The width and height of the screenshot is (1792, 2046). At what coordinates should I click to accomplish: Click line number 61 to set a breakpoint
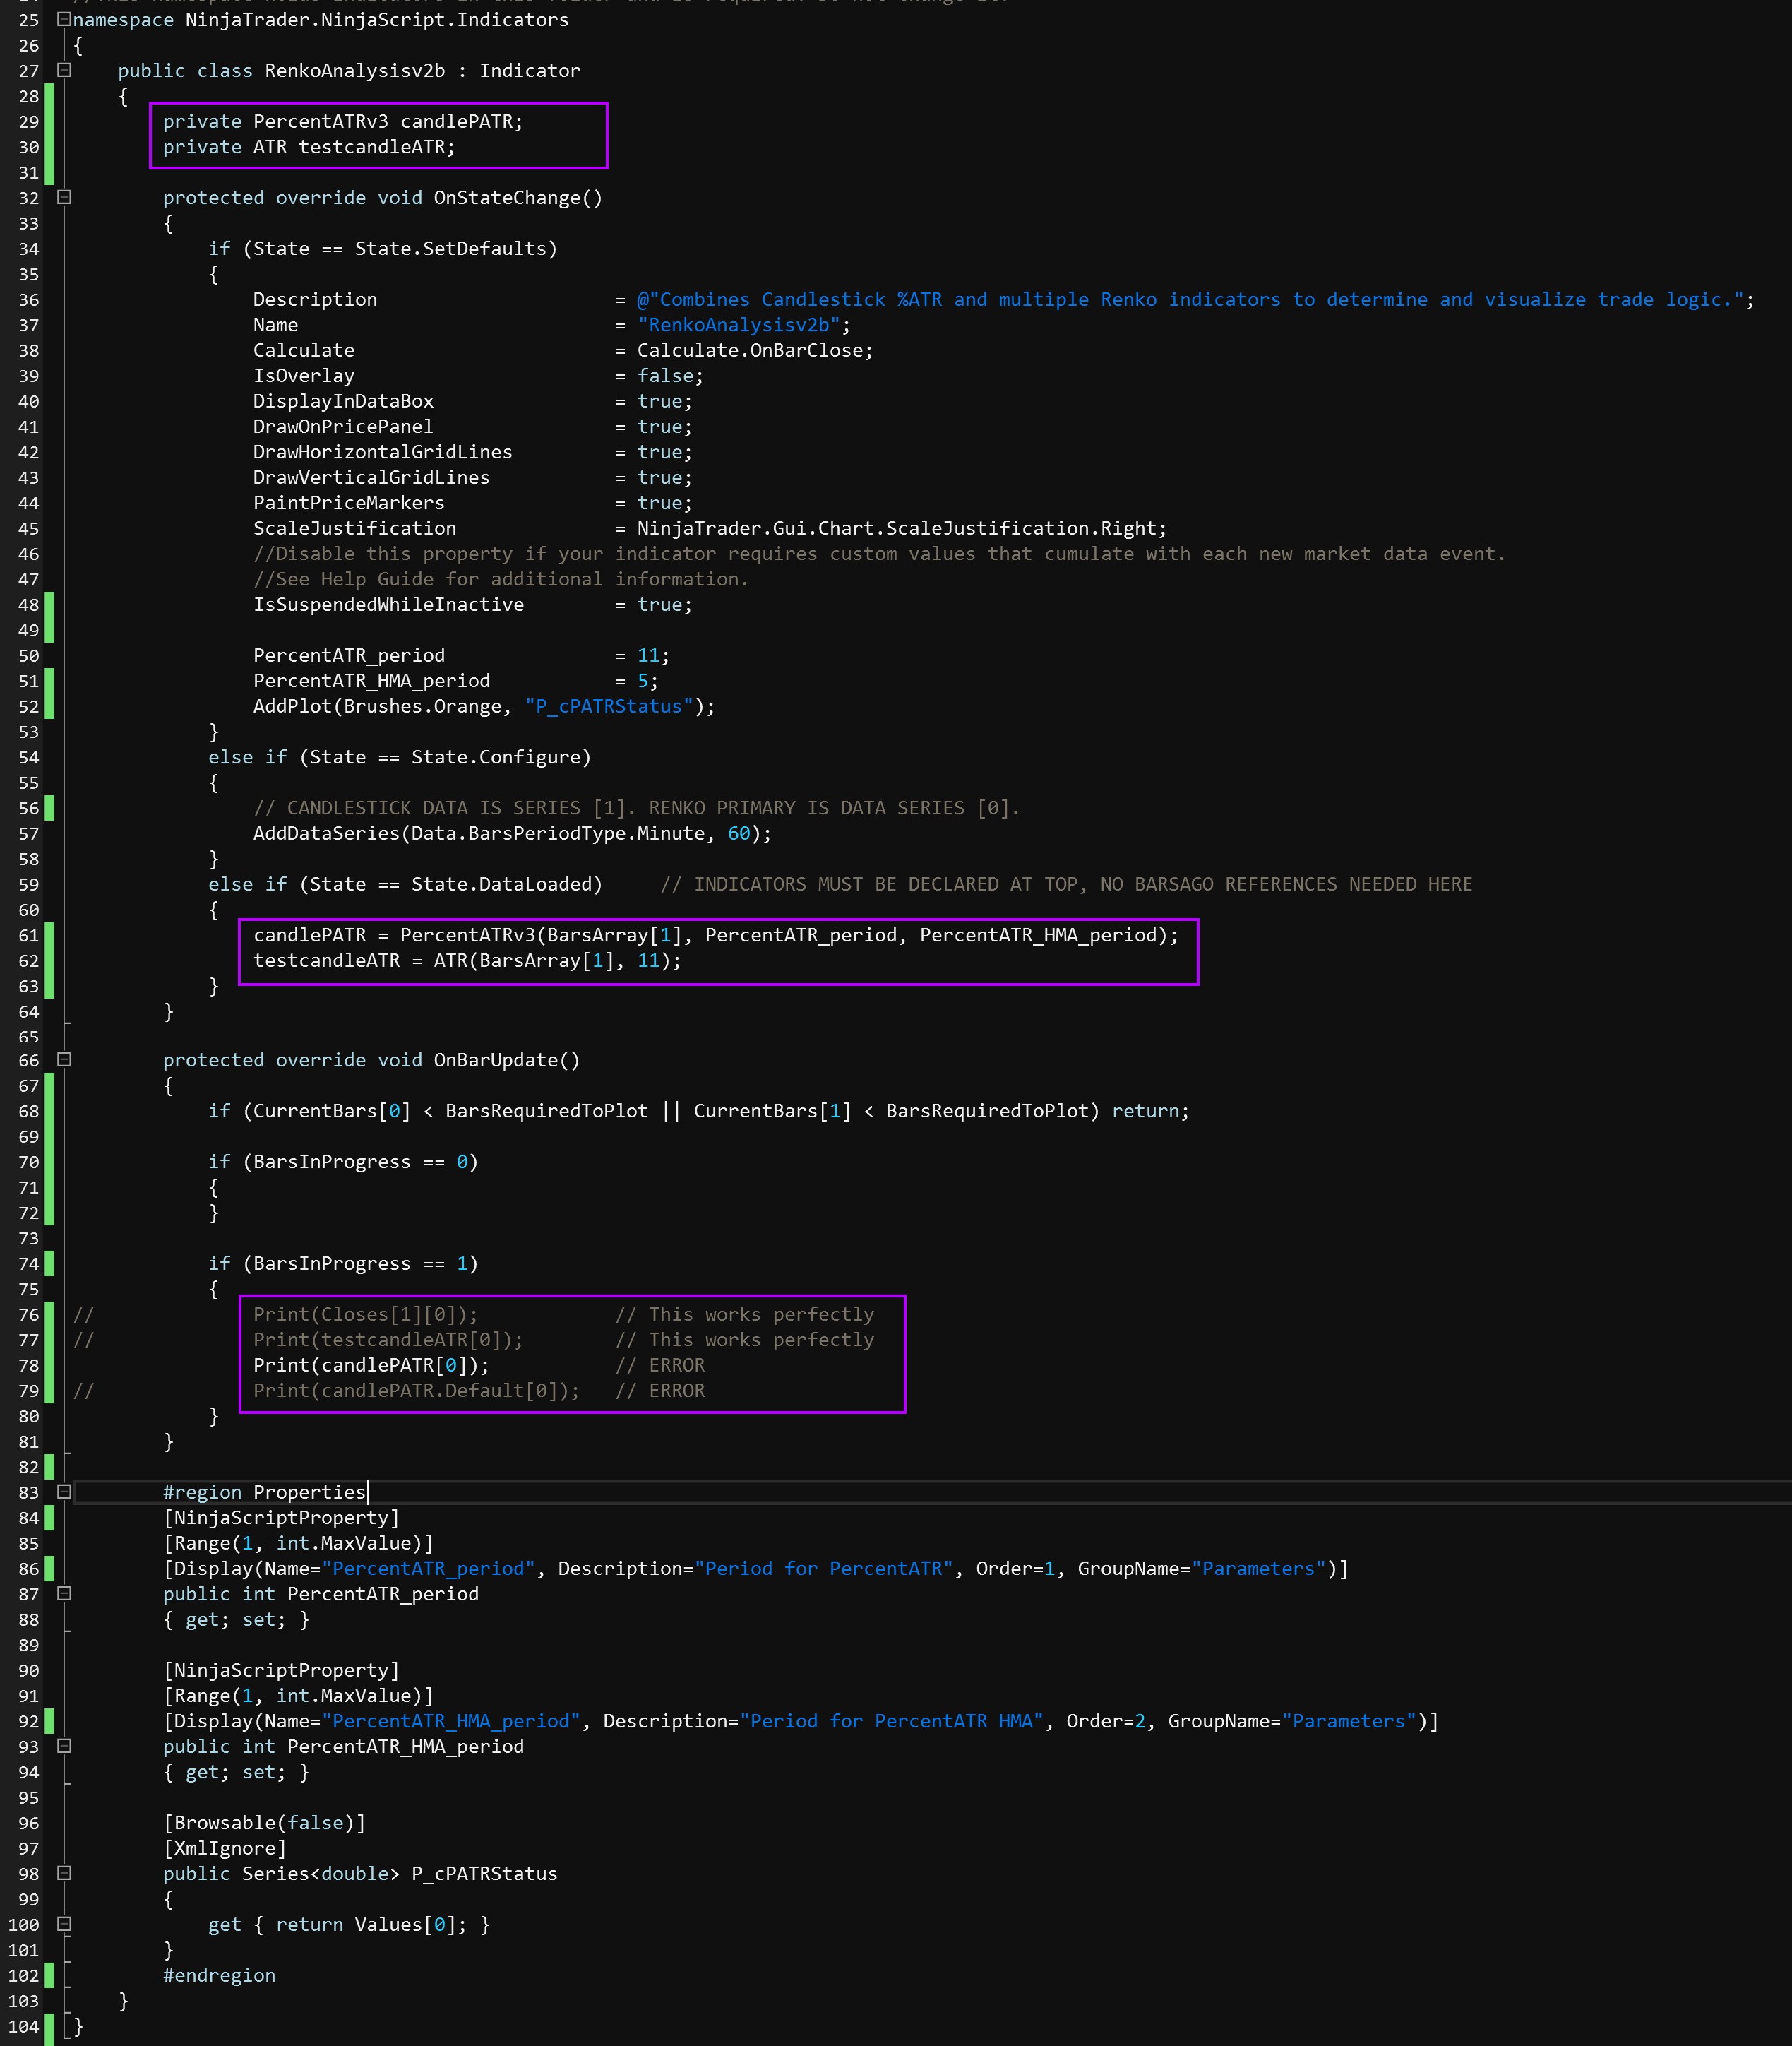28,935
